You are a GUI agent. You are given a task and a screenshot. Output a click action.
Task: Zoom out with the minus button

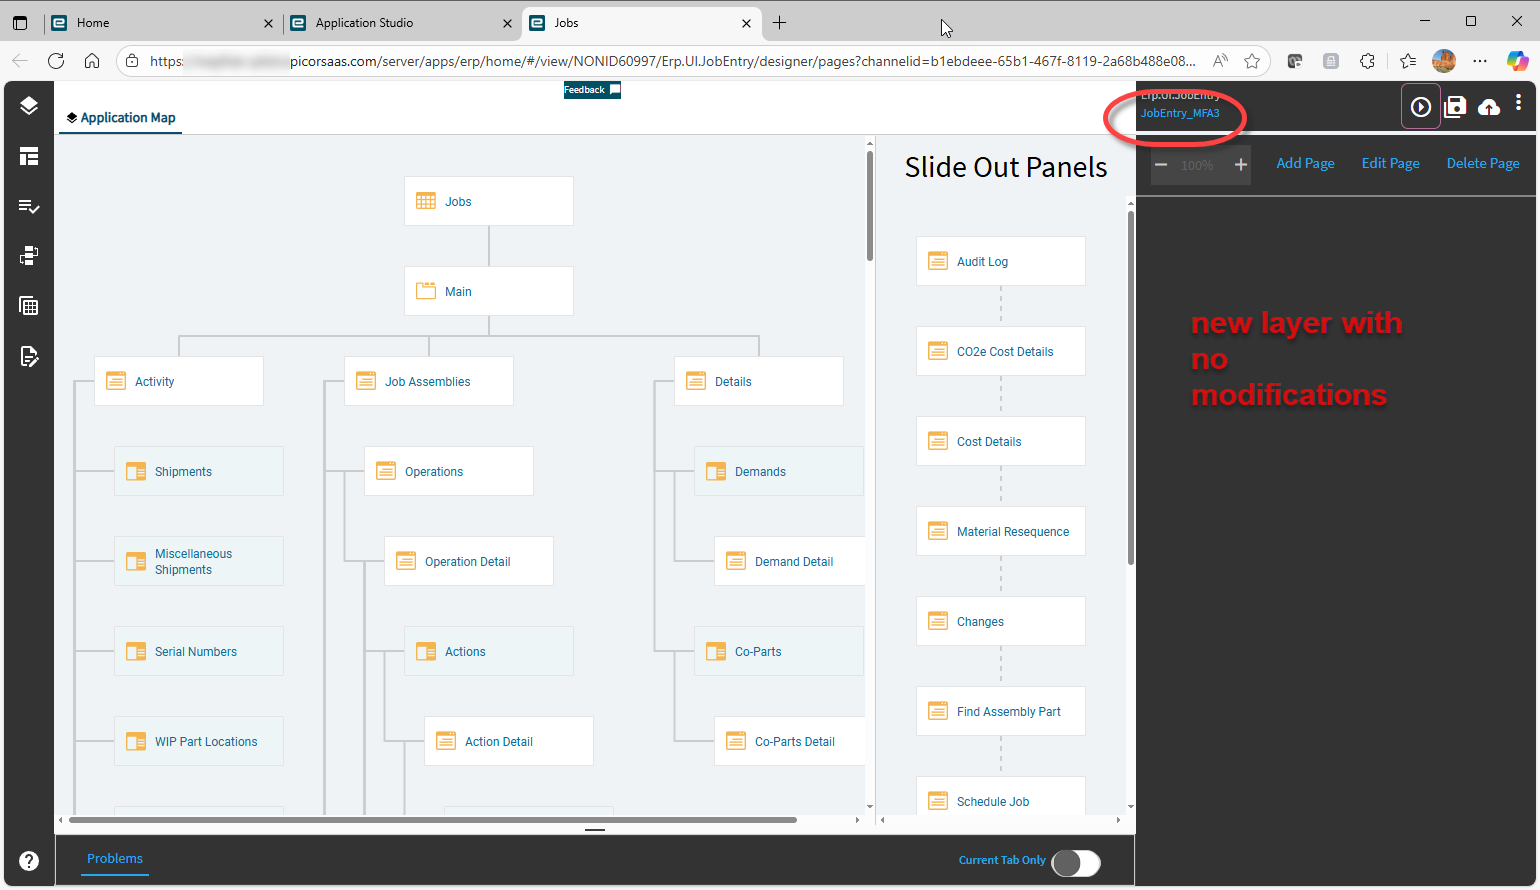1161,165
